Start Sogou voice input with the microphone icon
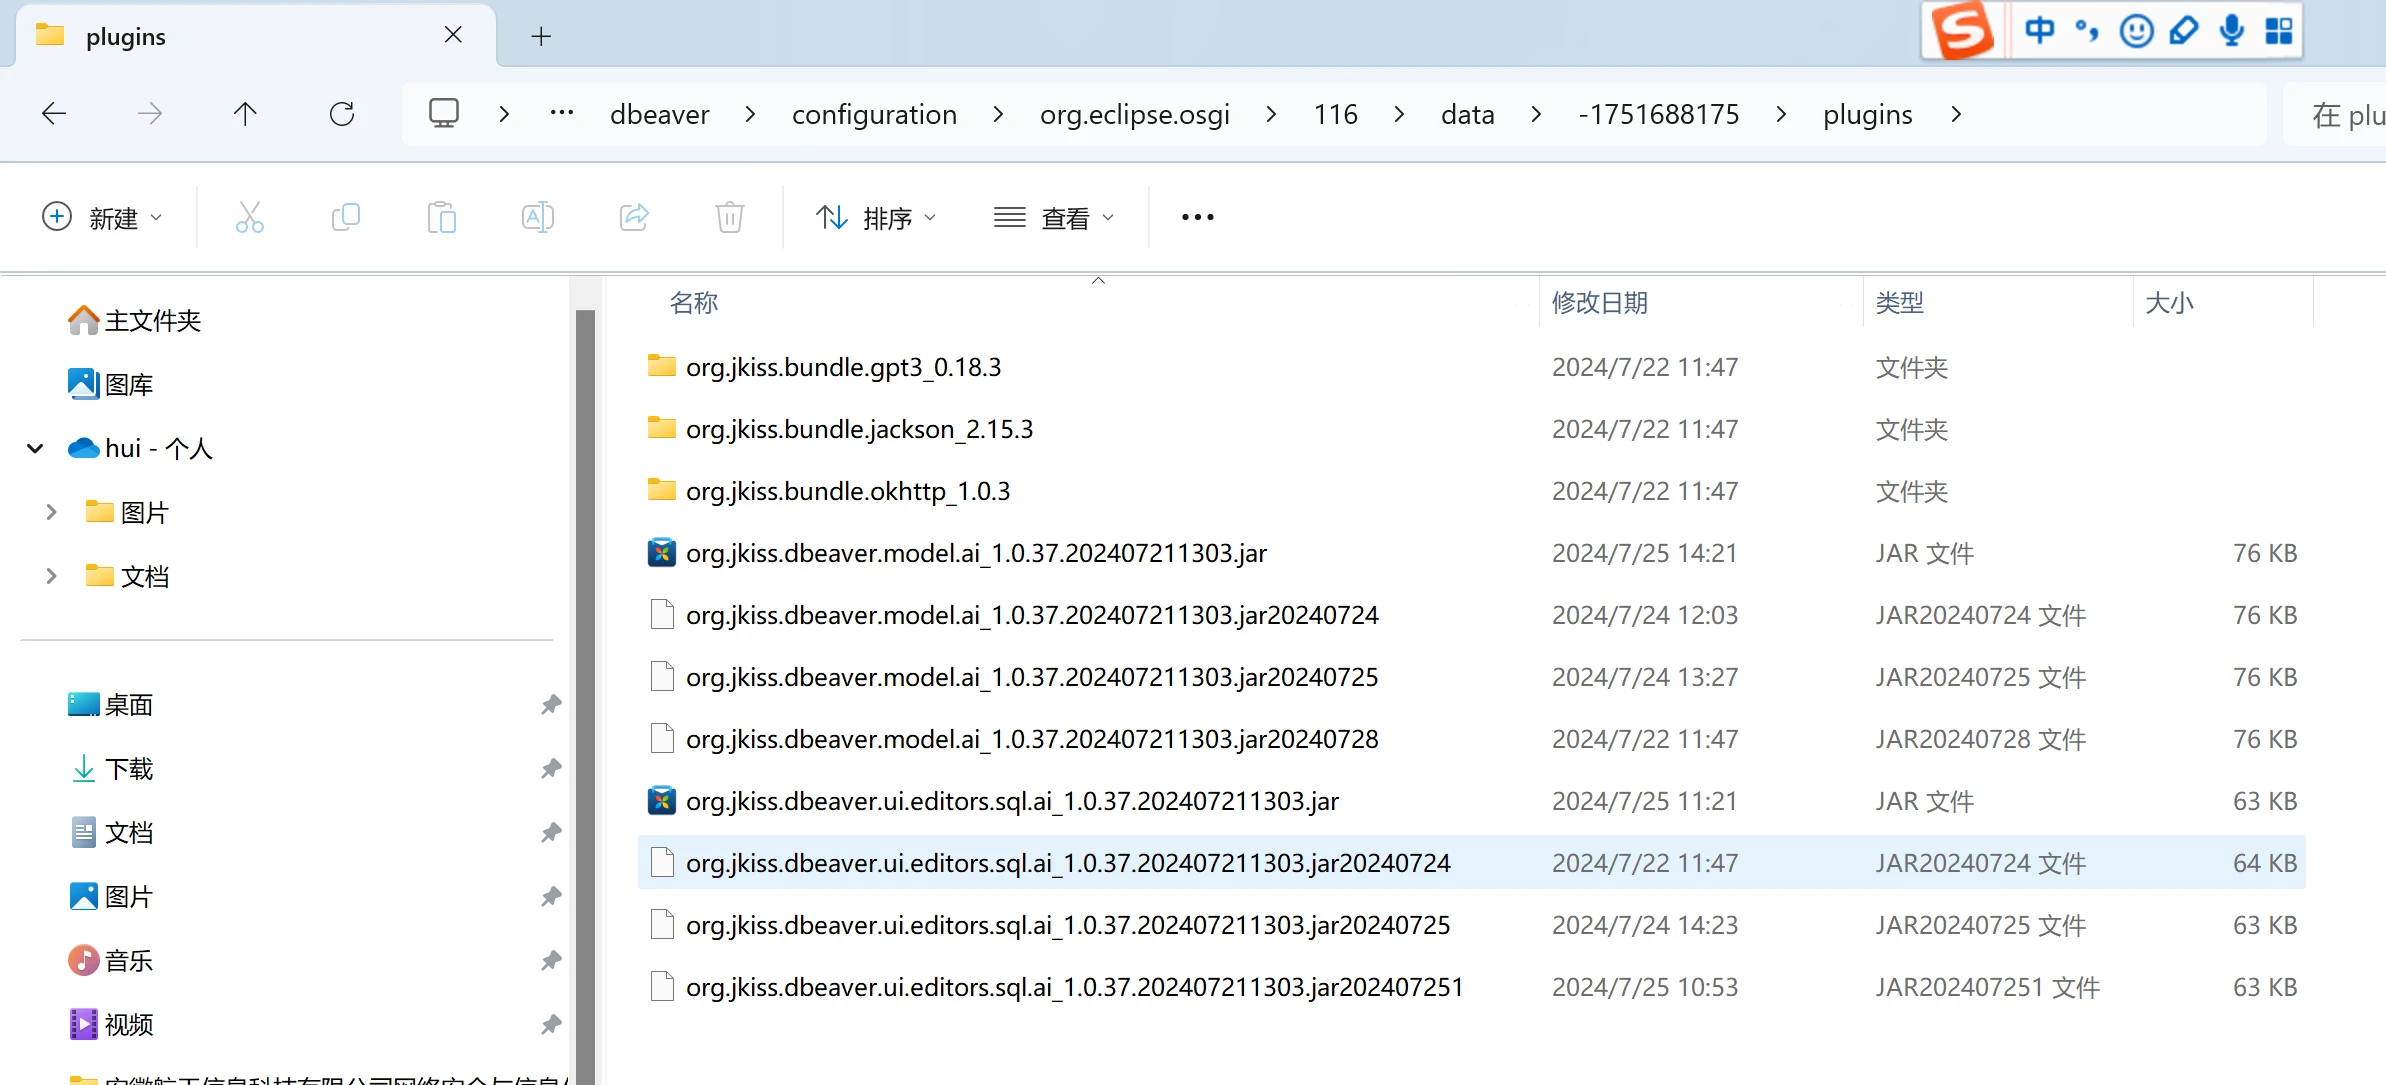 (x=2232, y=30)
